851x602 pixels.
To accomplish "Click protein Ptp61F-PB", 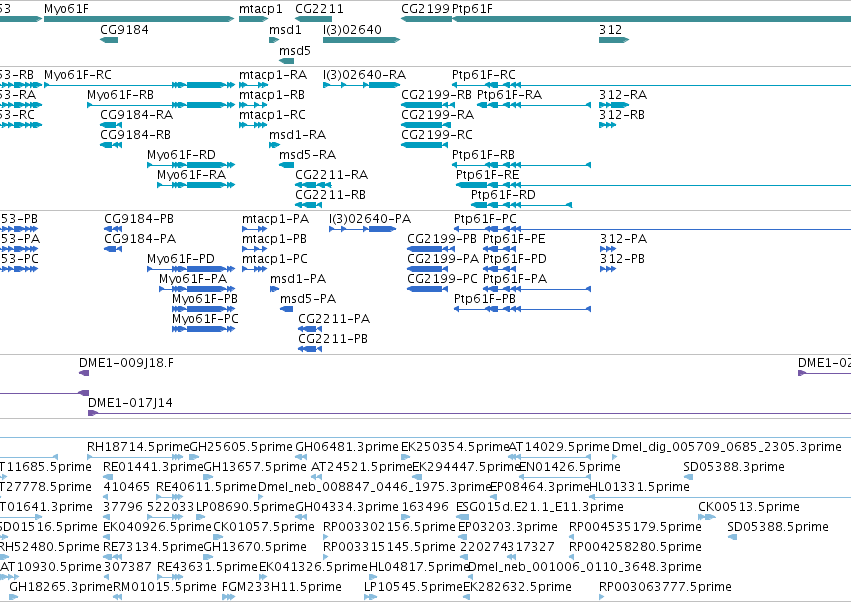I will 523,309.
